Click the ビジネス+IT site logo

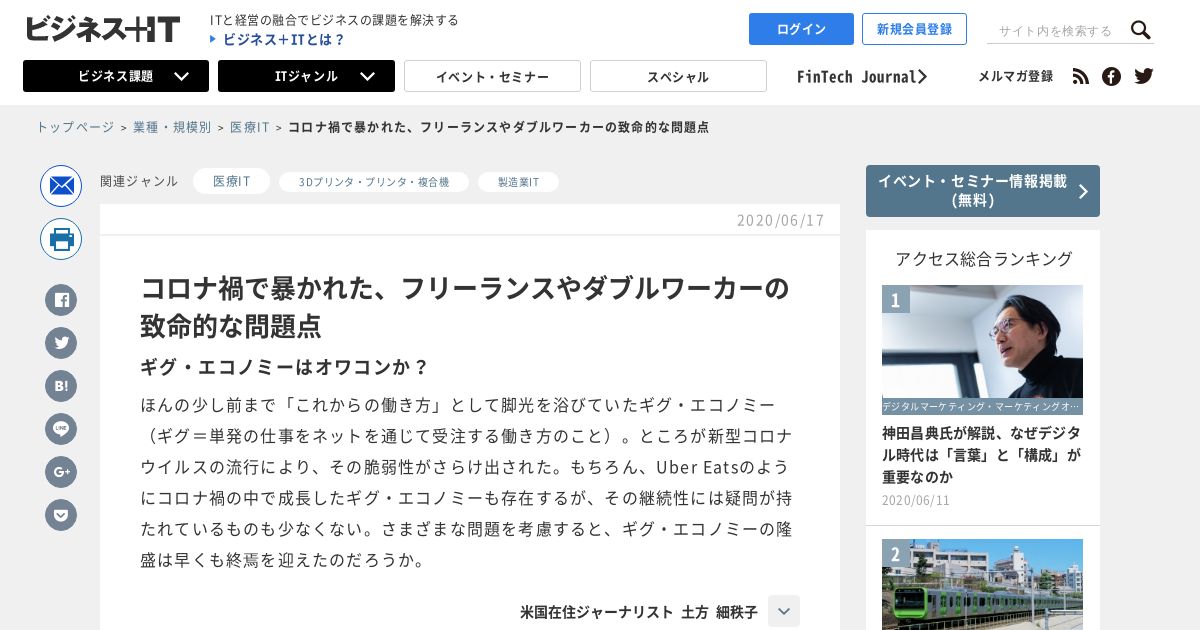click(x=102, y=29)
